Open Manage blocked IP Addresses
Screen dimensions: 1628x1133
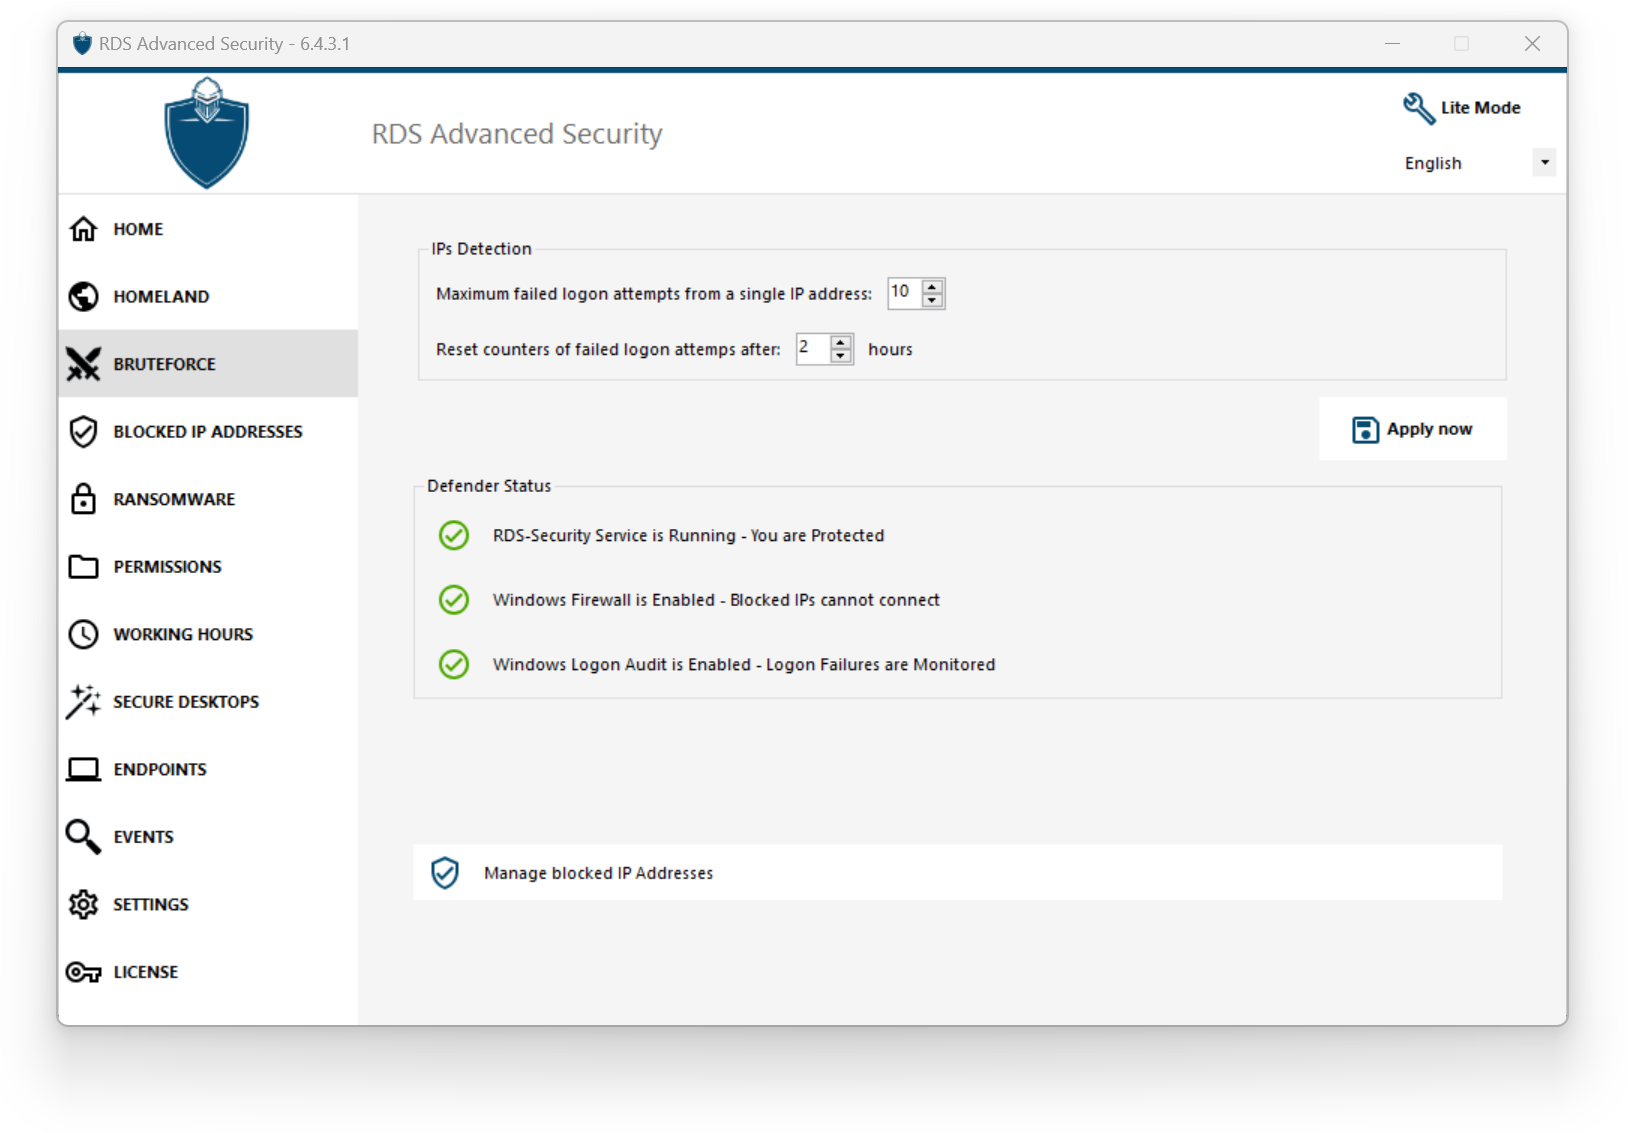957,873
